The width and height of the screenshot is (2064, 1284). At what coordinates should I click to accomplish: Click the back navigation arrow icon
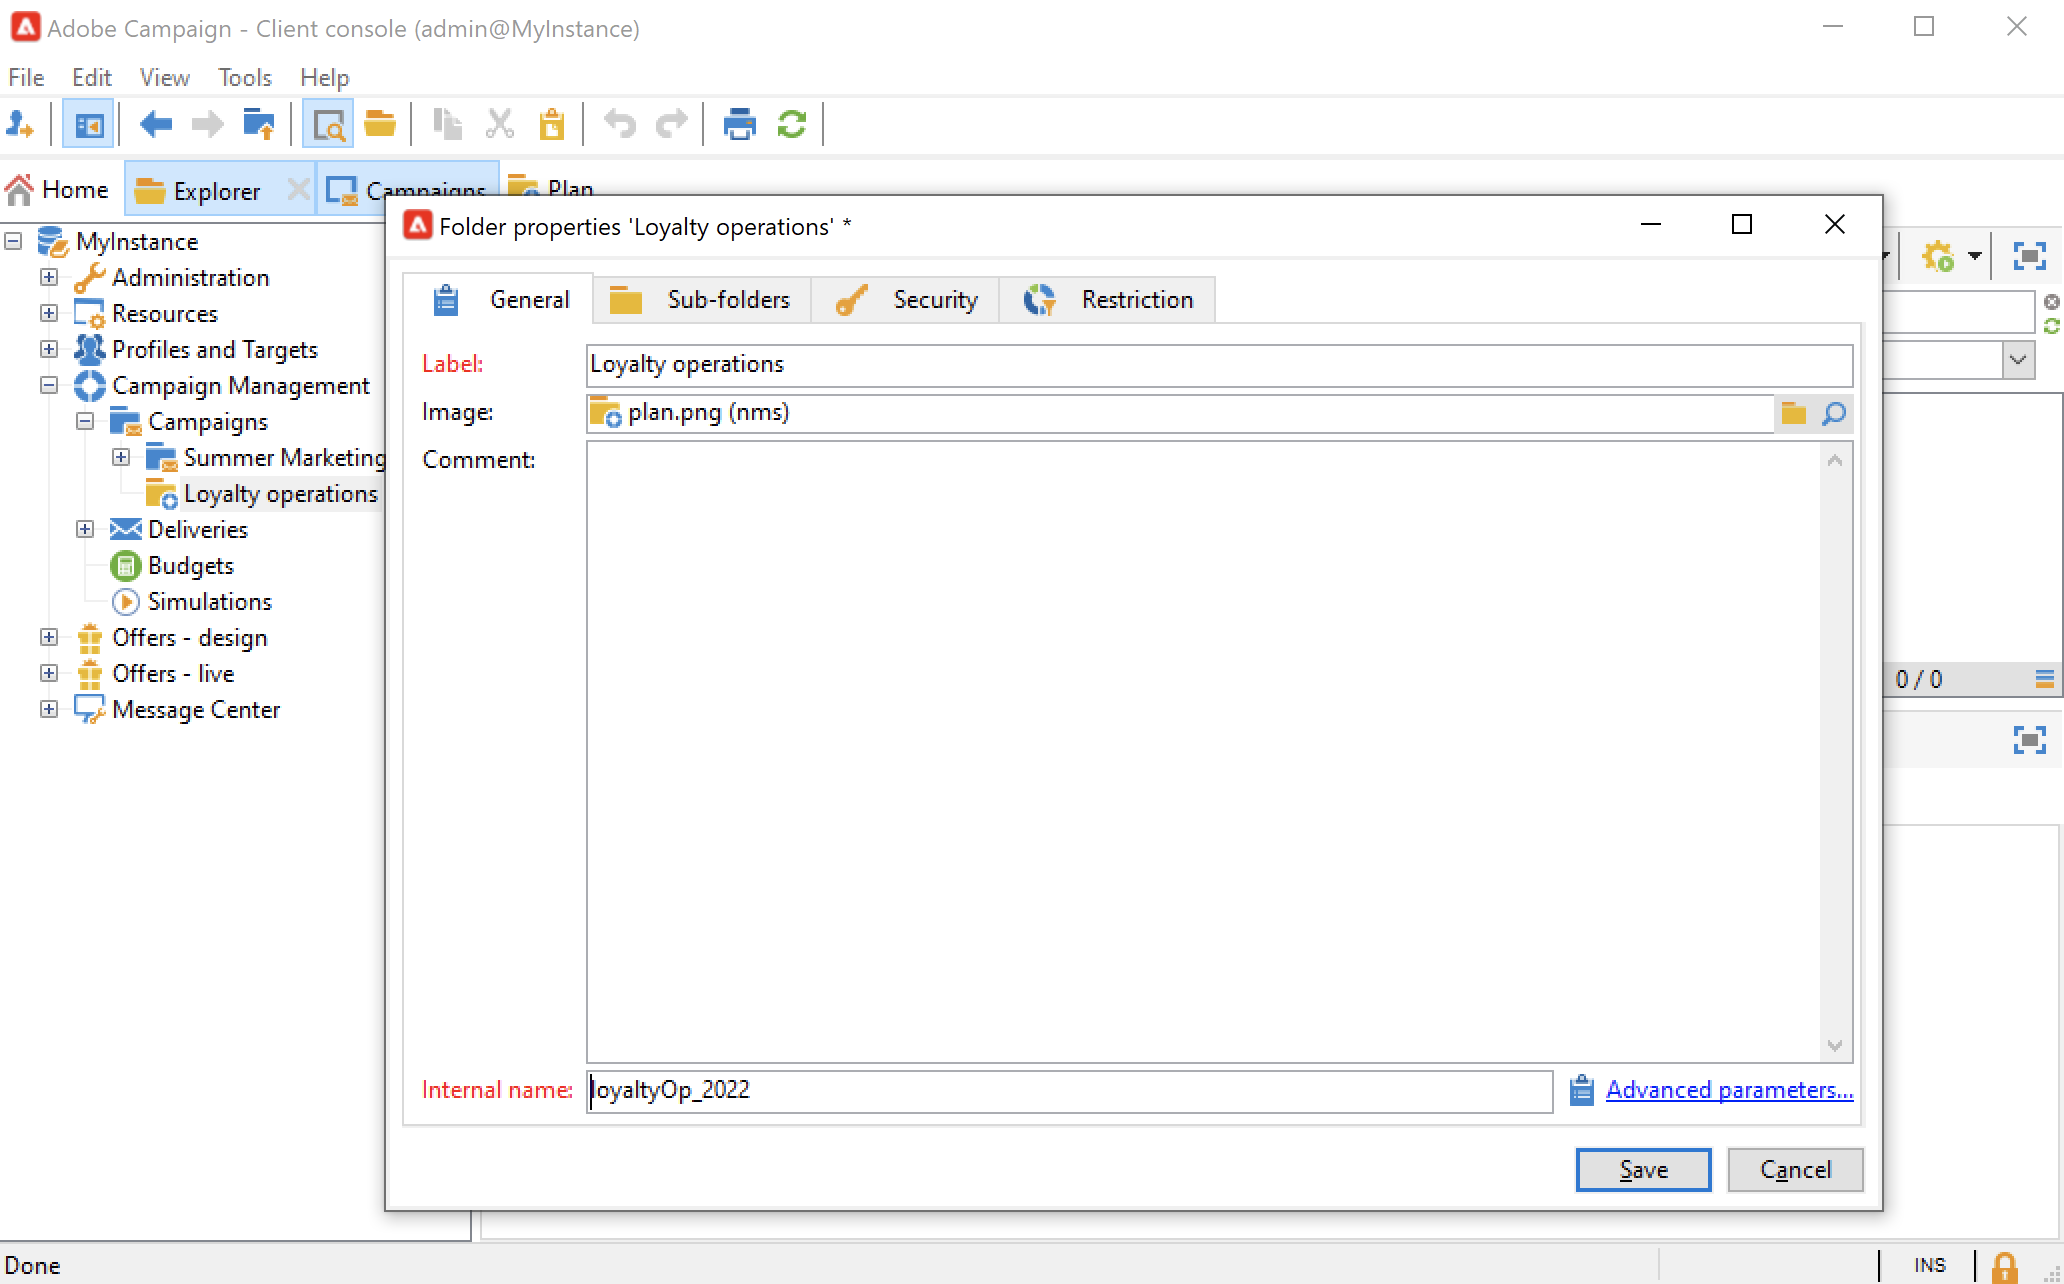[156, 125]
